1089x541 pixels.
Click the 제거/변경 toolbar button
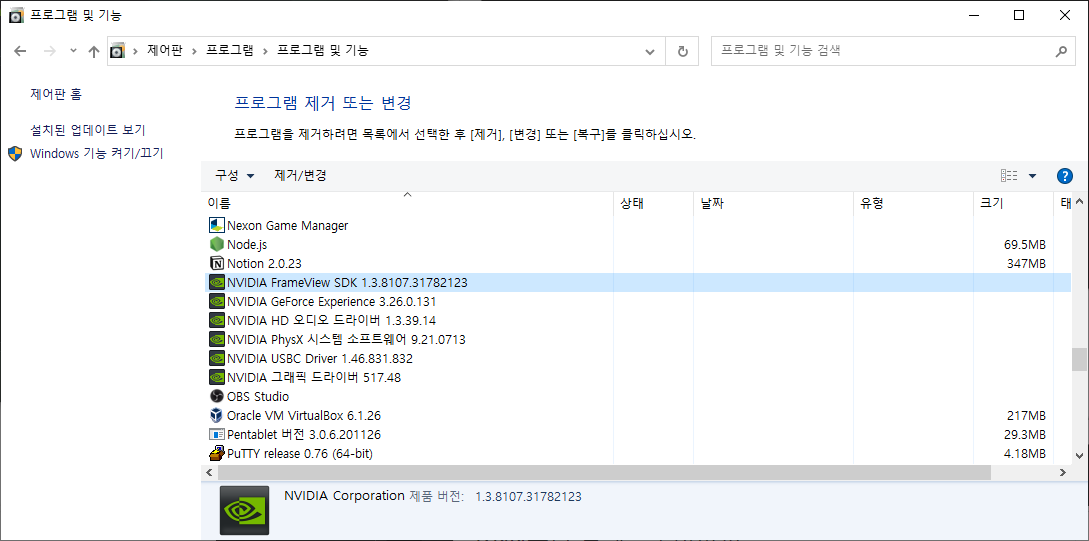point(300,176)
